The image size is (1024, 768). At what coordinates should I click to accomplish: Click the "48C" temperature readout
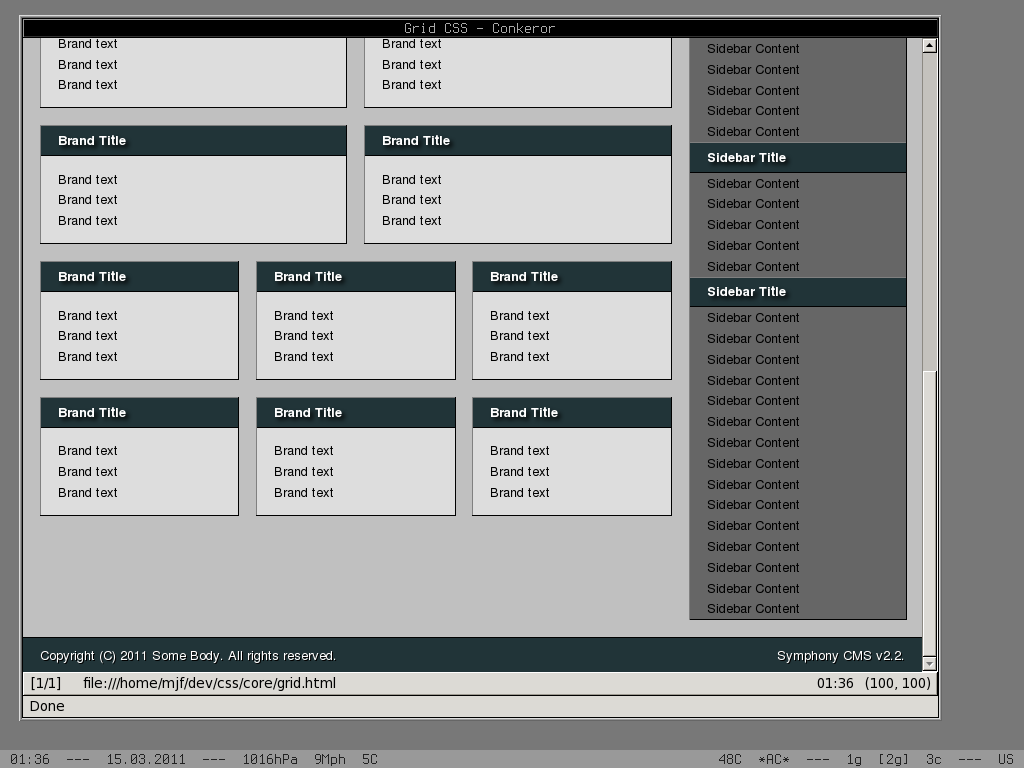[730, 759]
